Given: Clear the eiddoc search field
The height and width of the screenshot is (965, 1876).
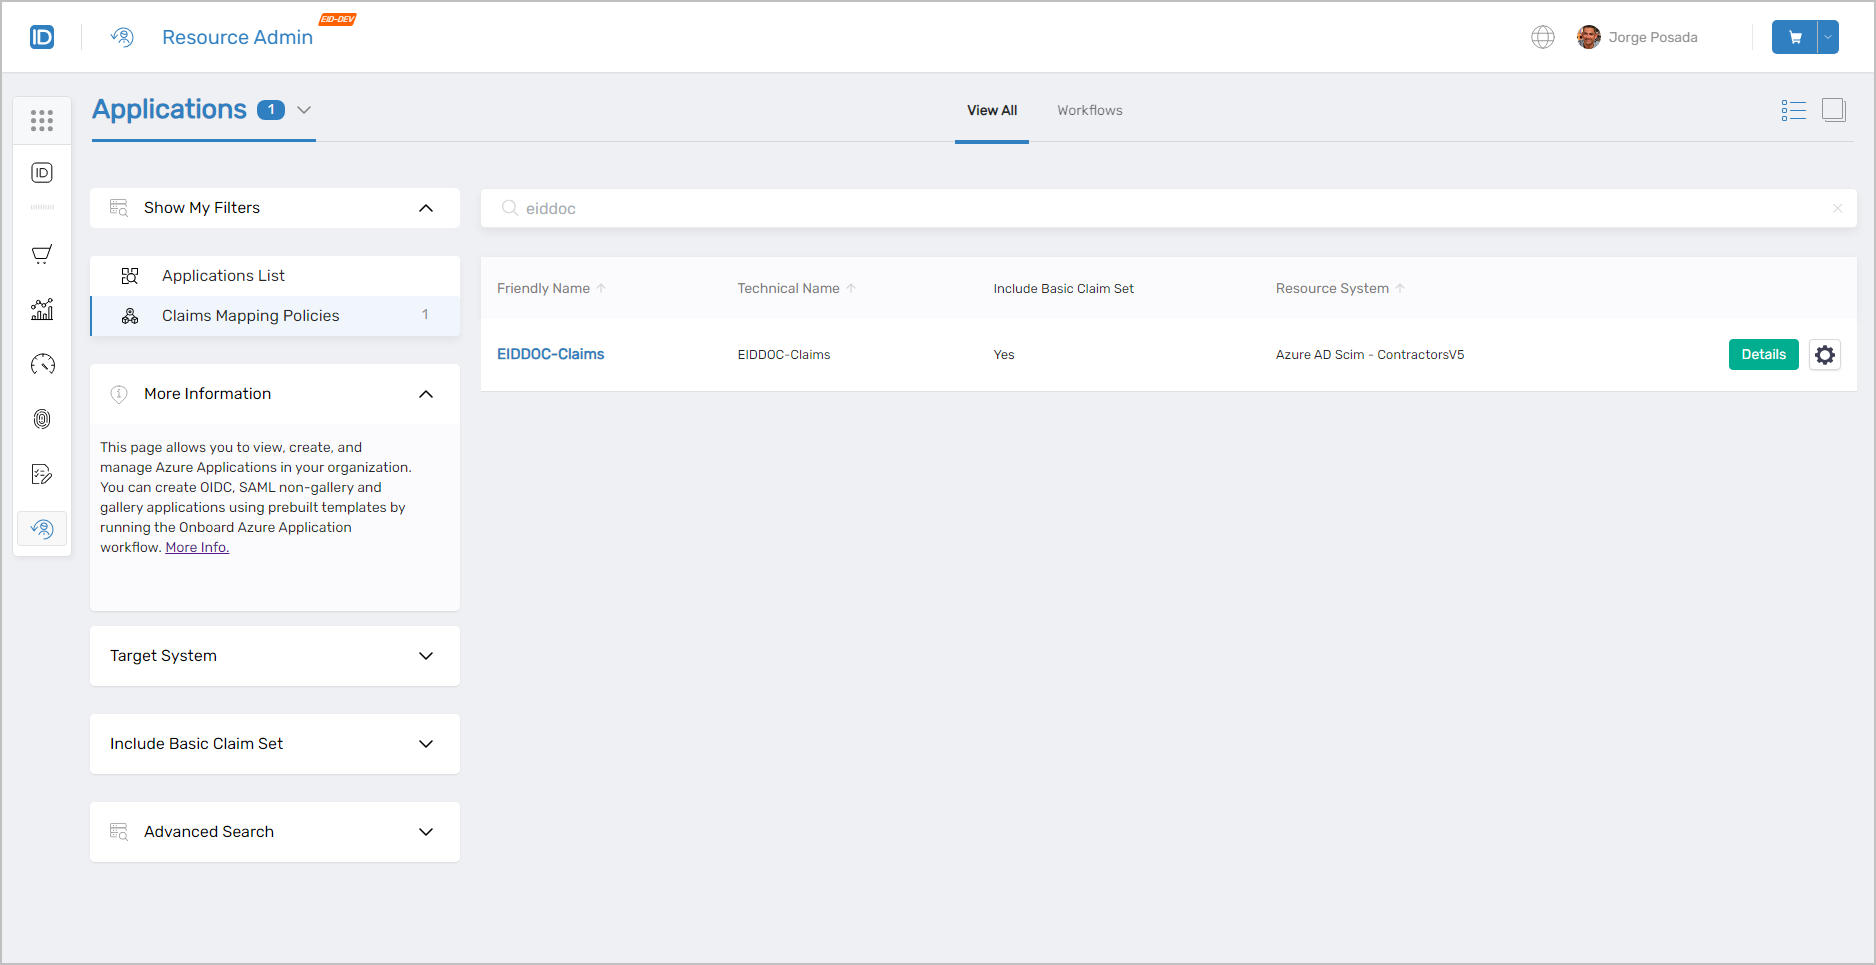Looking at the screenshot, I should pos(1837,208).
